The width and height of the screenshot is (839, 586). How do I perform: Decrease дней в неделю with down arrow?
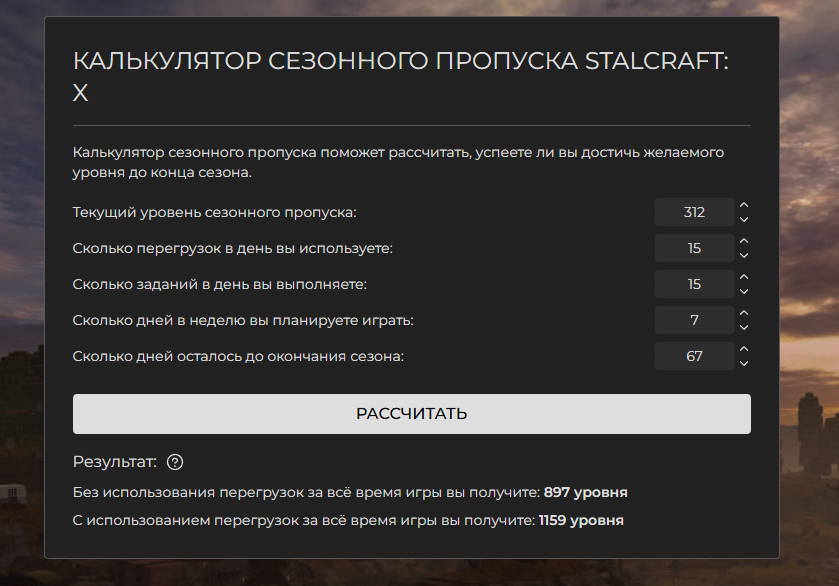point(743,326)
